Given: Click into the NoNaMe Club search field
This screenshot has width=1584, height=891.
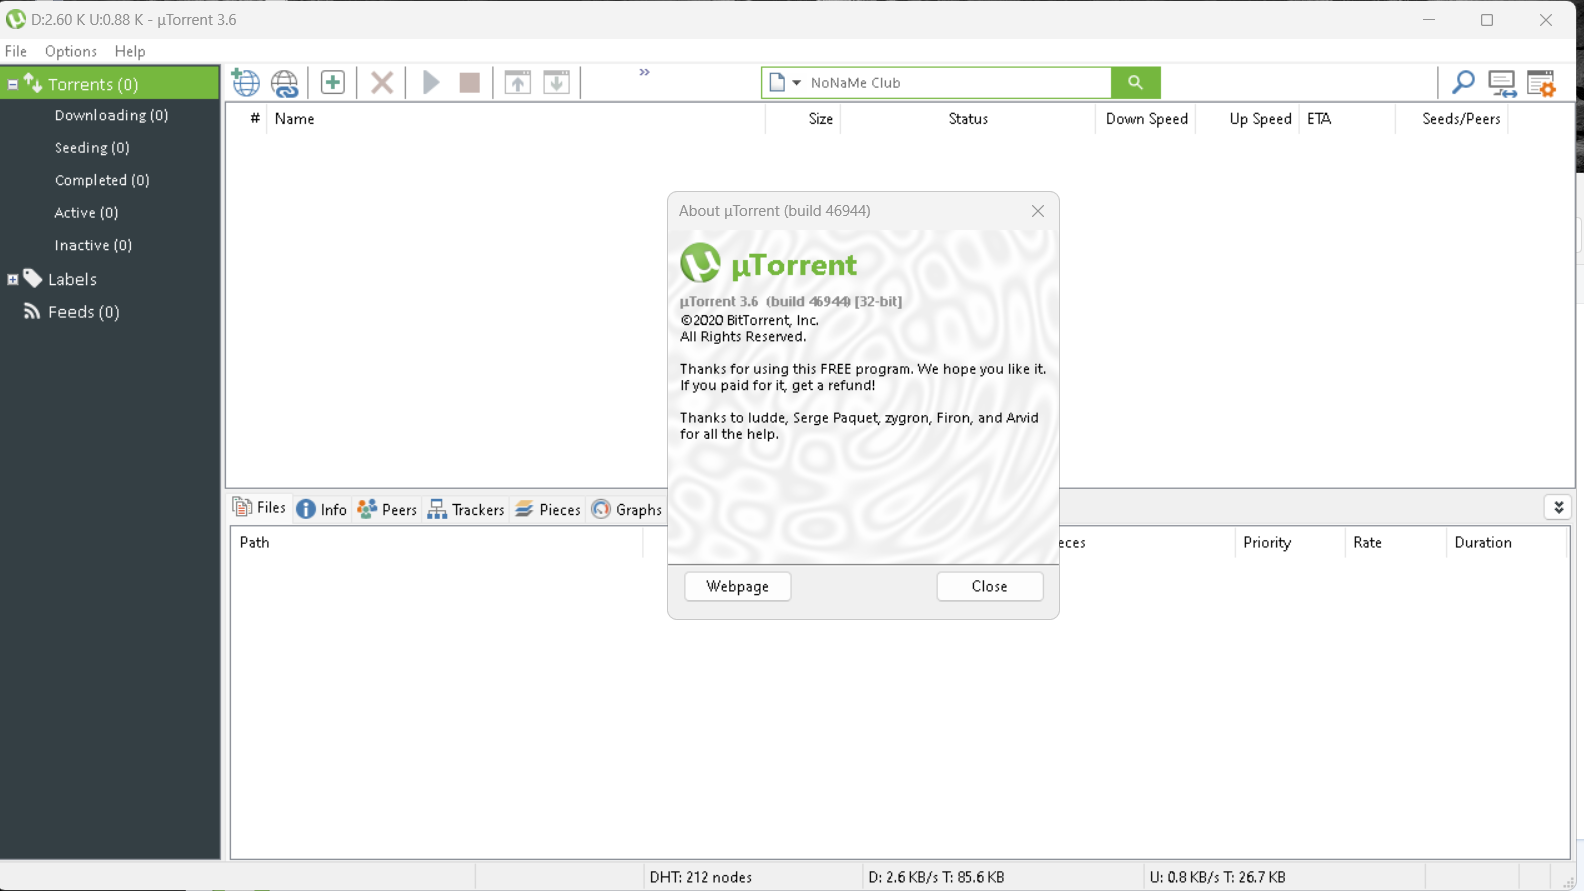Looking at the screenshot, I should pyautogui.click(x=957, y=83).
